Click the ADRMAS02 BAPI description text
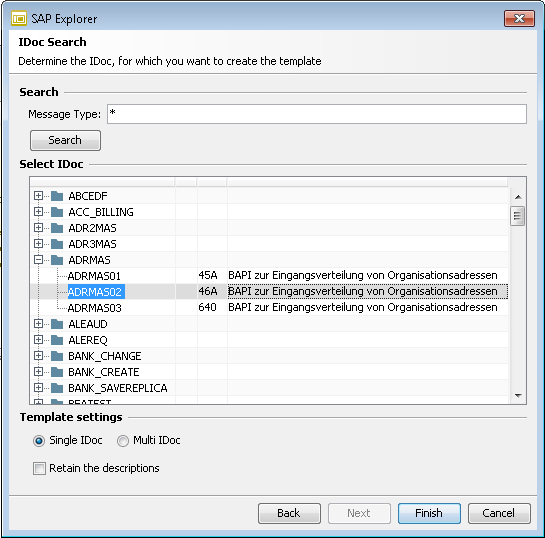 pyautogui.click(x=363, y=291)
